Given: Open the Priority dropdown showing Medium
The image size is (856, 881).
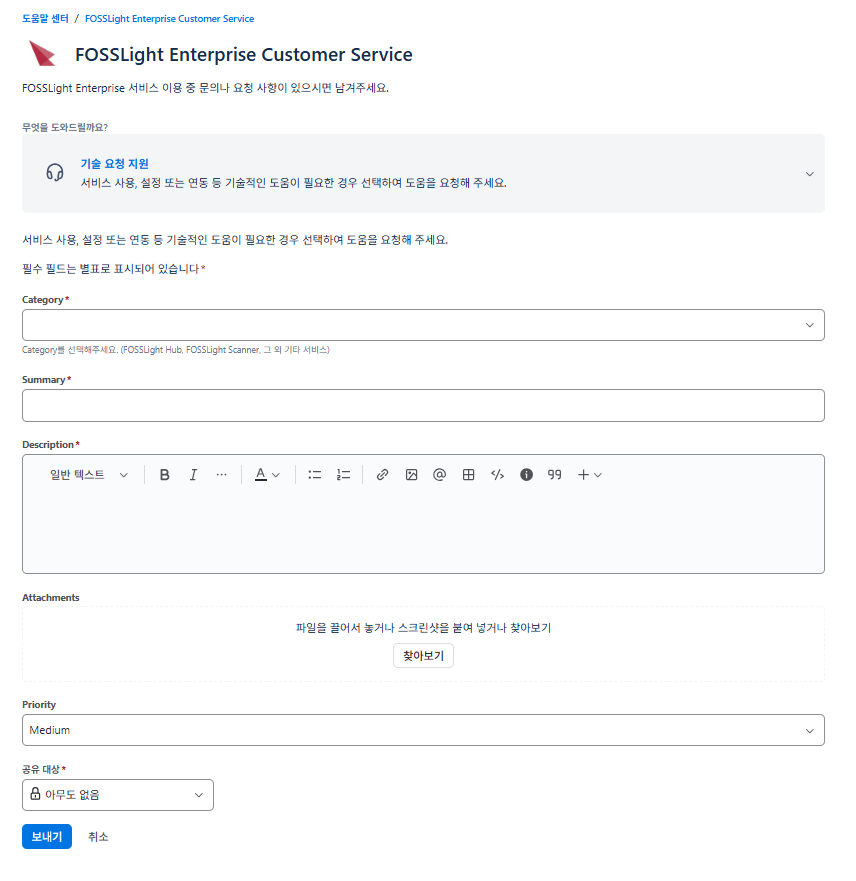Looking at the screenshot, I should pos(423,730).
